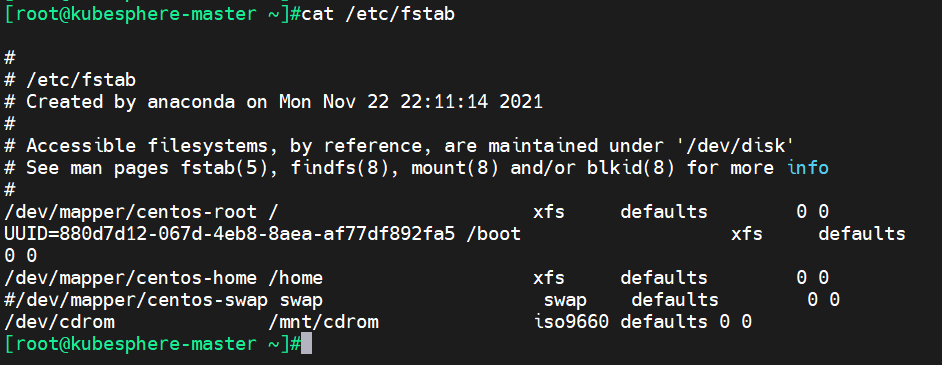Click the commented '#/dev/mapper/centos-swap' line

(422, 300)
